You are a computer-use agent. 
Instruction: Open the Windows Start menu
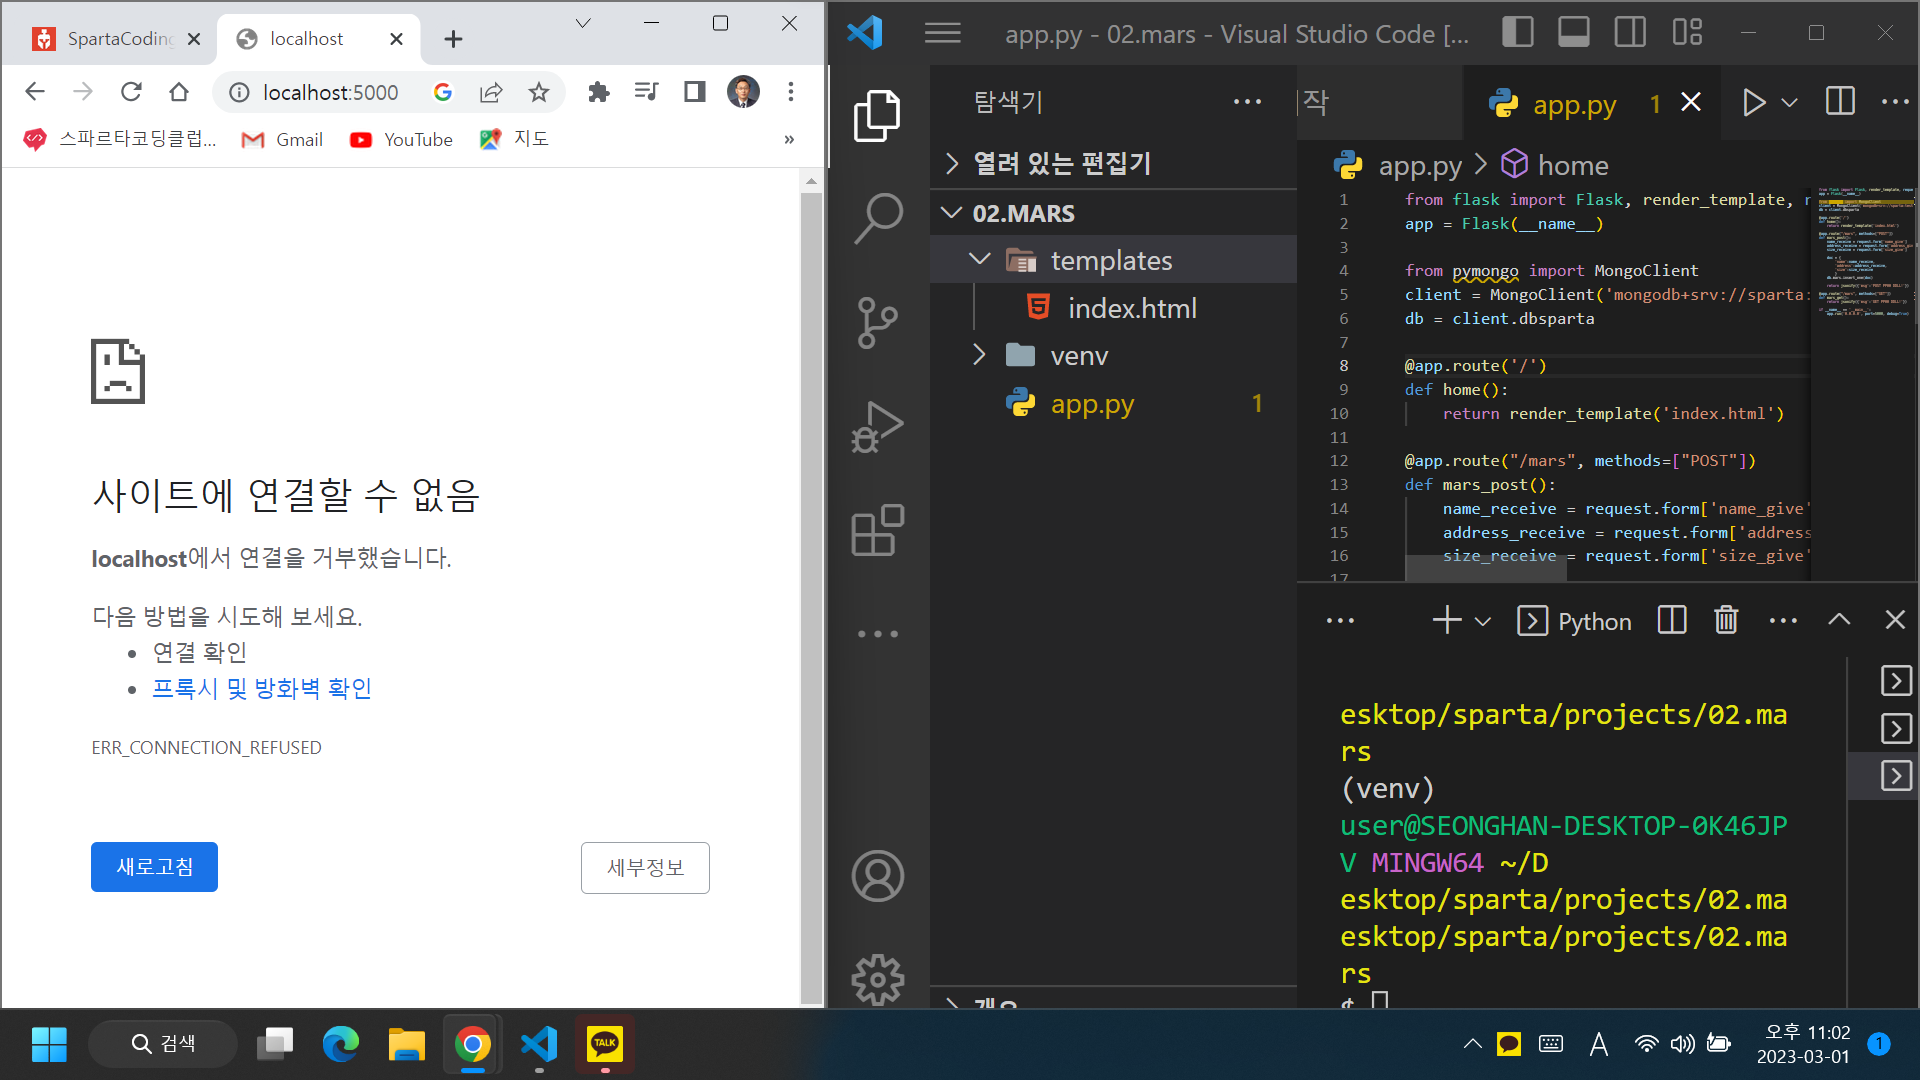[49, 1044]
